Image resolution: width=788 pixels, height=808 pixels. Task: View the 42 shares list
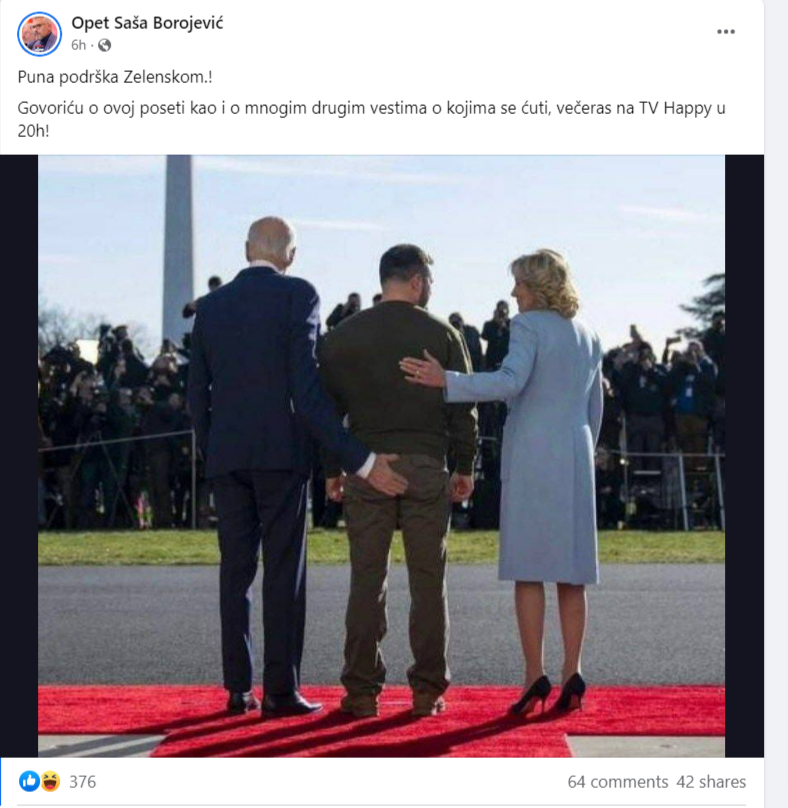point(711,782)
